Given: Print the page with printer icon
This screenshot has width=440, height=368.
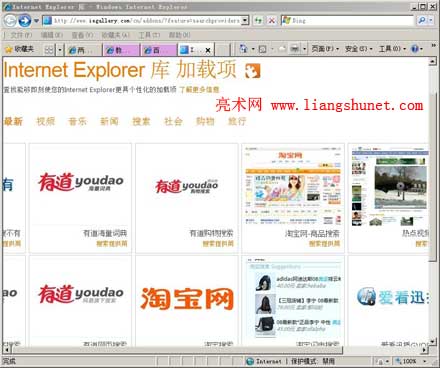Looking at the screenshot, I should pyautogui.click(x=295, y=49).
